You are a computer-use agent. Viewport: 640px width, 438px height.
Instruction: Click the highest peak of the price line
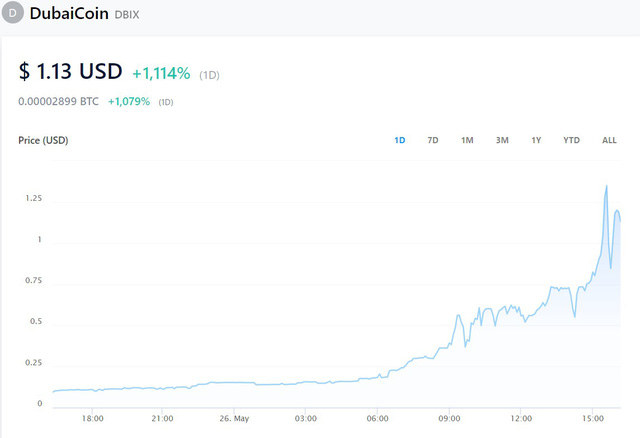click(606, 185)
